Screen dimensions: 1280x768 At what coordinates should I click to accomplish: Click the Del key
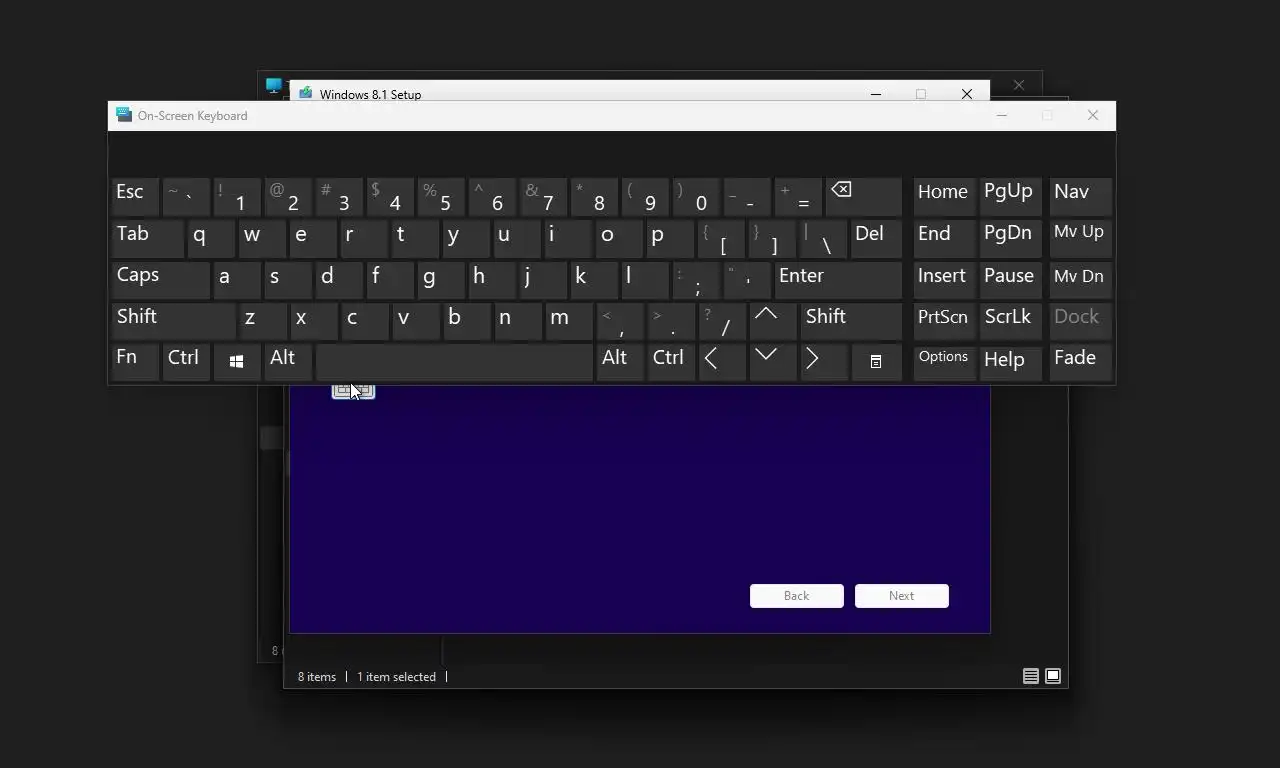[876, 238]
